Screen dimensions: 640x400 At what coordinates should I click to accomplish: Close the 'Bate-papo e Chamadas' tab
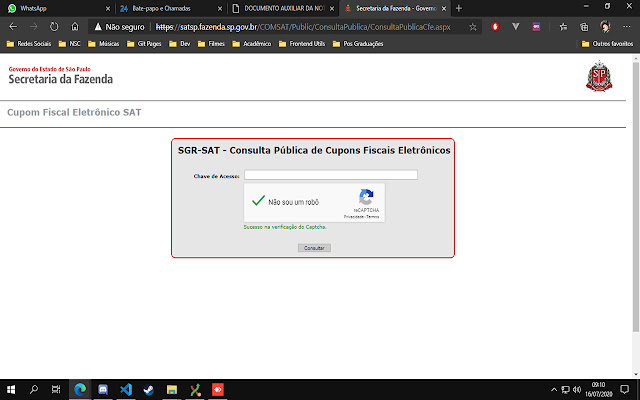click(x=220, y=8)
